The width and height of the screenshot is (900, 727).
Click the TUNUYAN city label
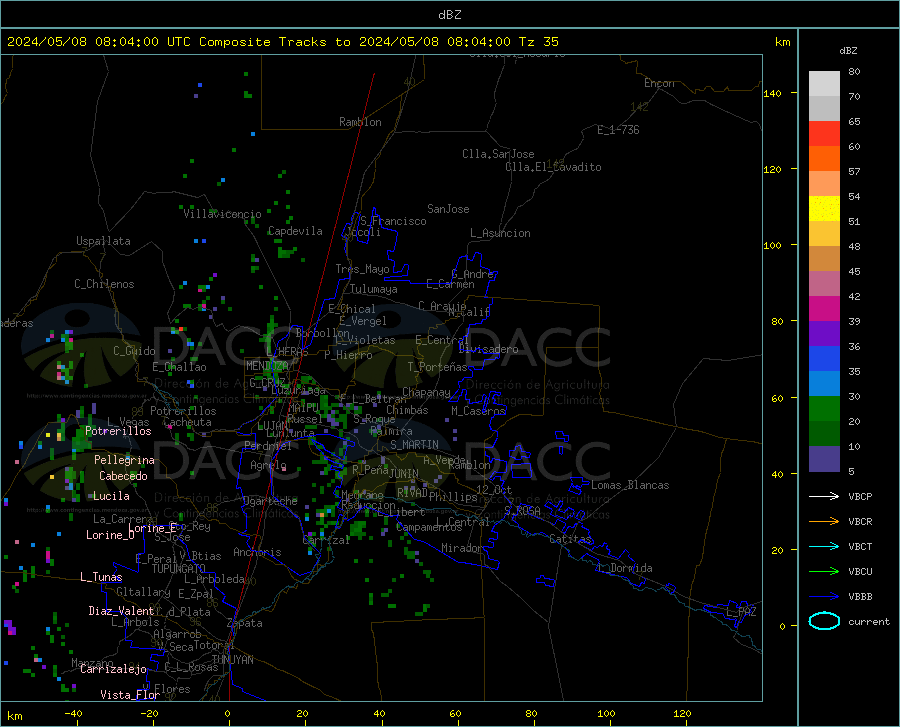click(232, 660)
